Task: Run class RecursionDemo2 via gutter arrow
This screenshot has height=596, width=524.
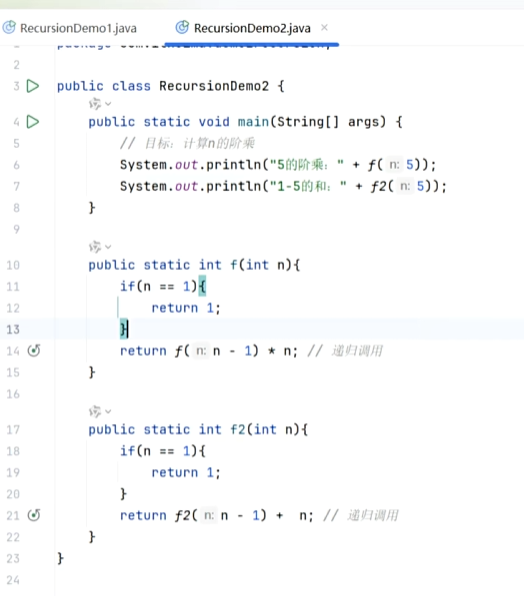Action: coord(33,86)
